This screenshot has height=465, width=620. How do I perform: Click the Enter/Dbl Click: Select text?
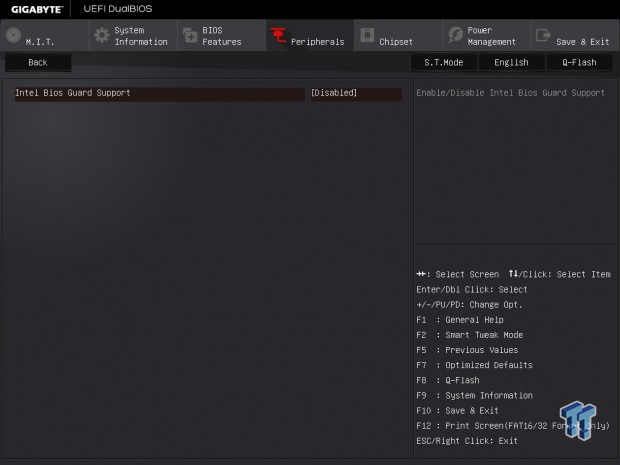coord(472,289)
